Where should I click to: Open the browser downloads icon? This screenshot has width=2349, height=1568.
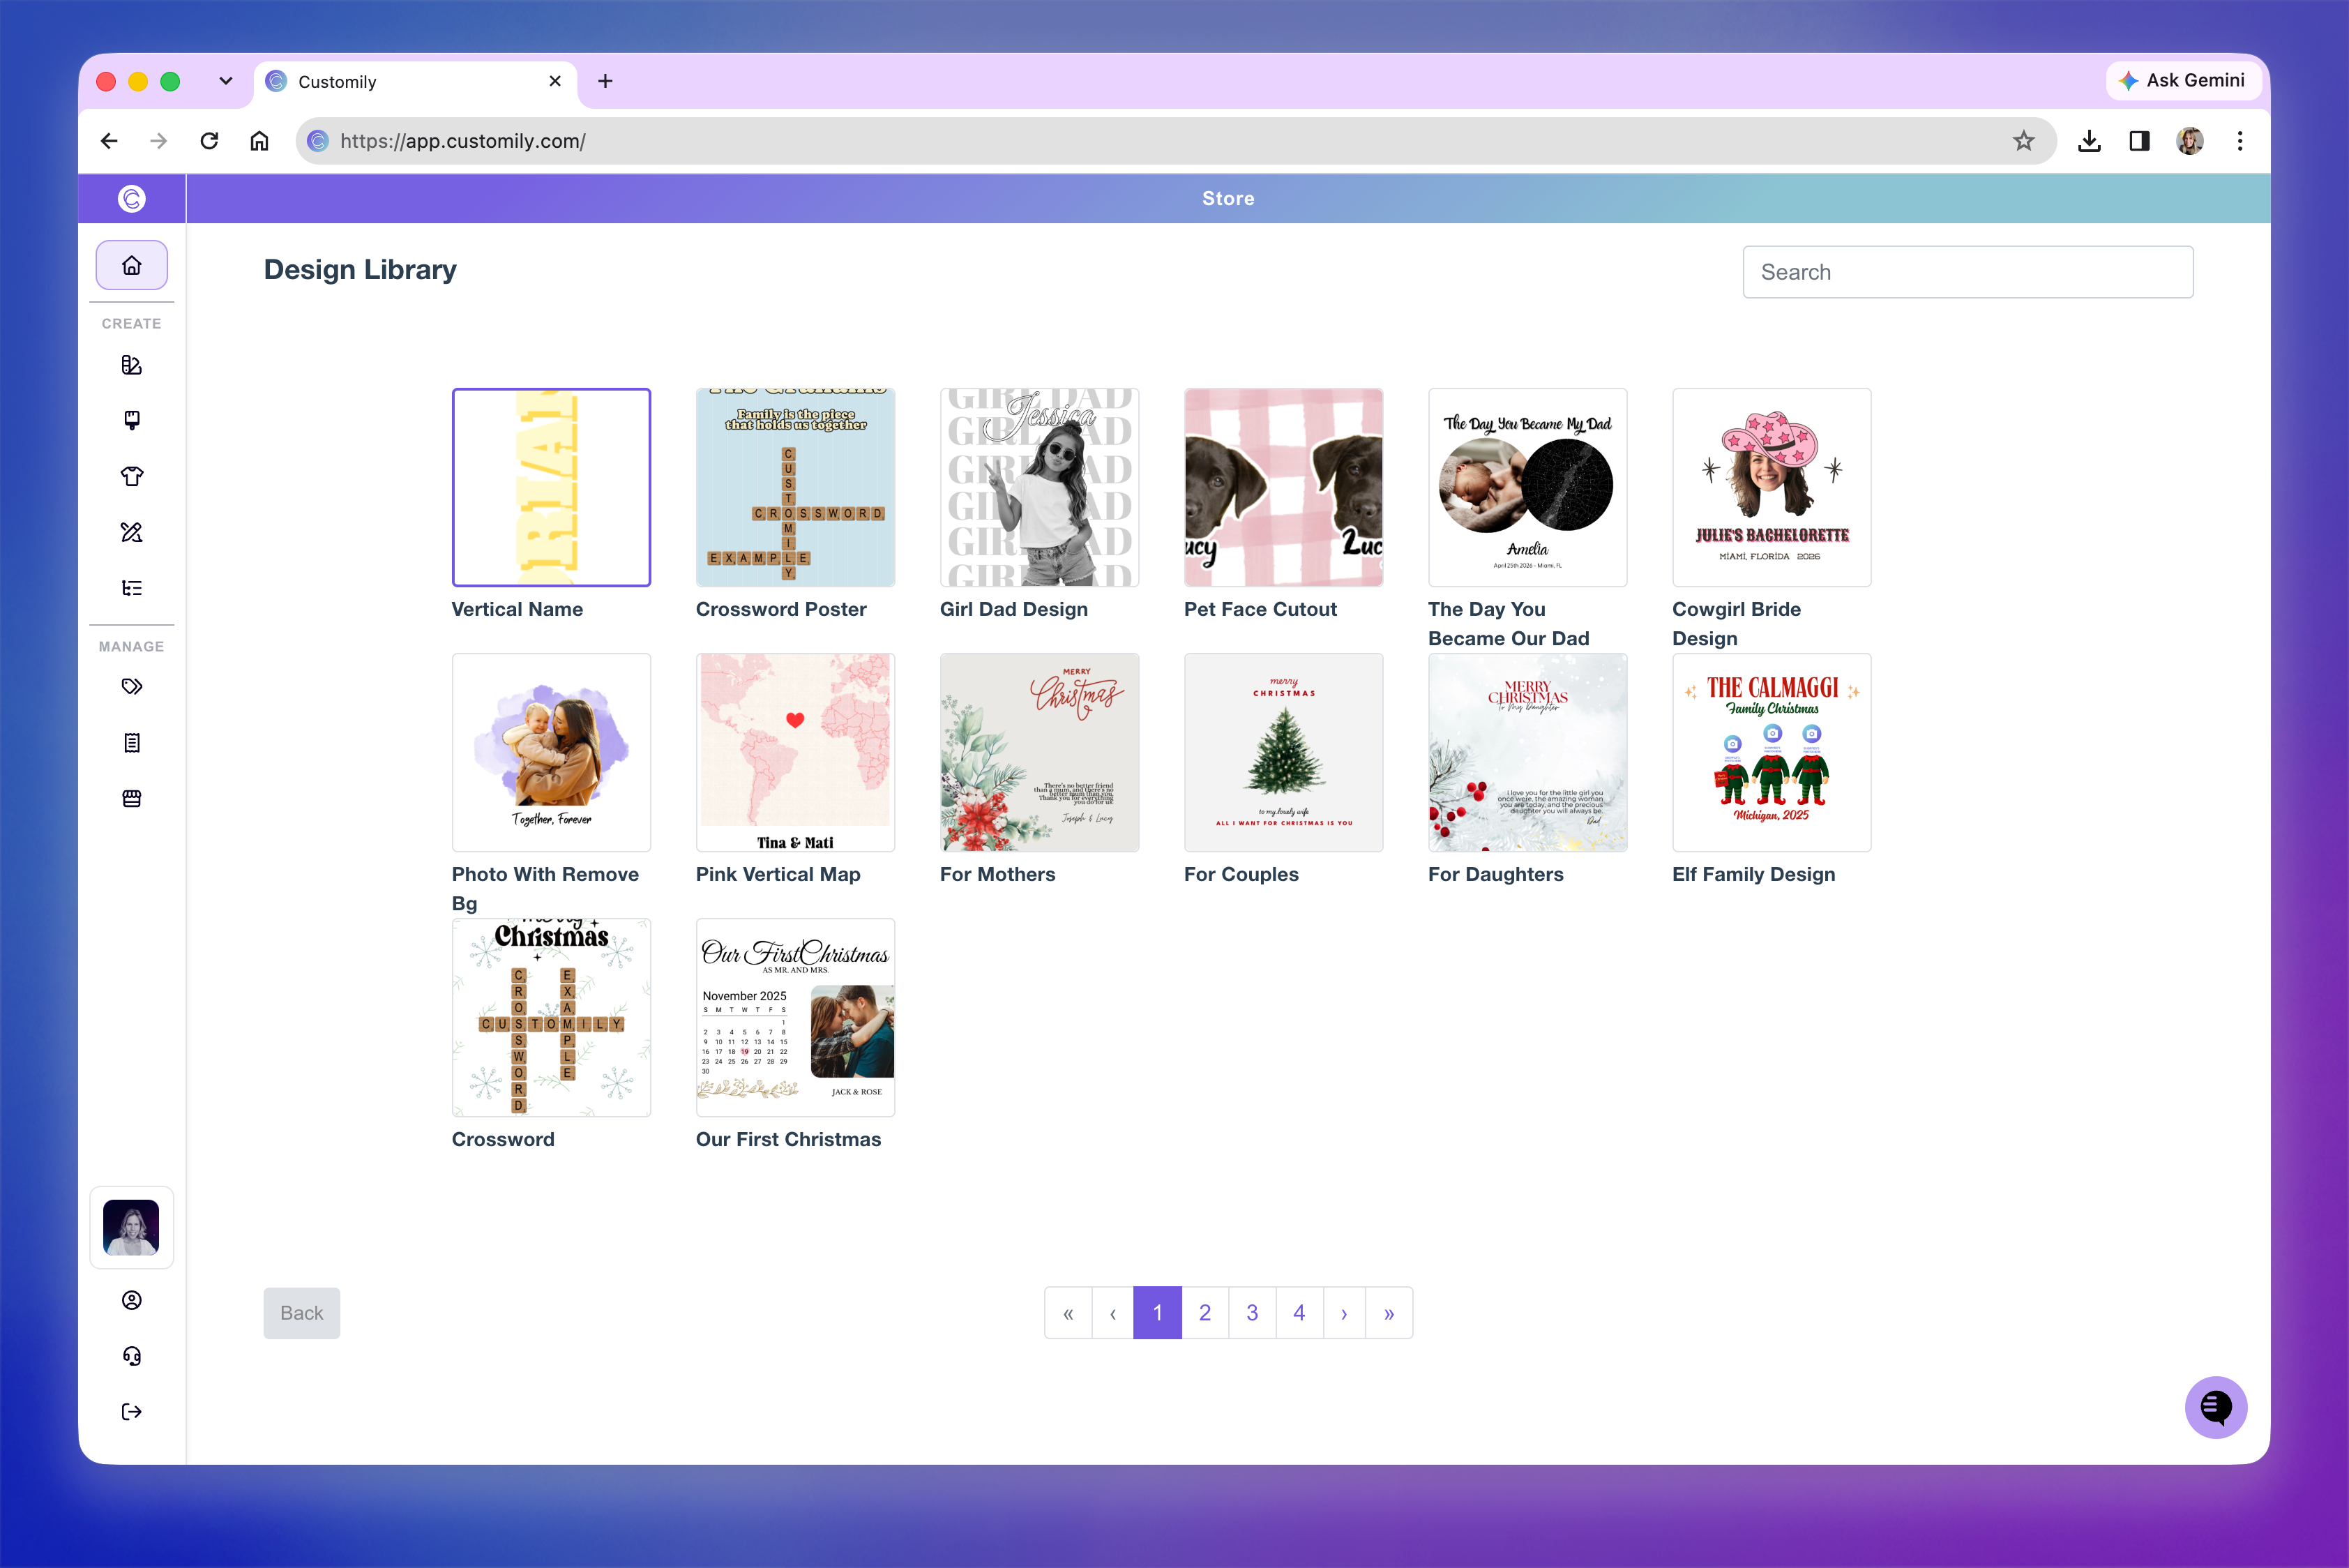pyautogui.click(x=2089, y=141)
